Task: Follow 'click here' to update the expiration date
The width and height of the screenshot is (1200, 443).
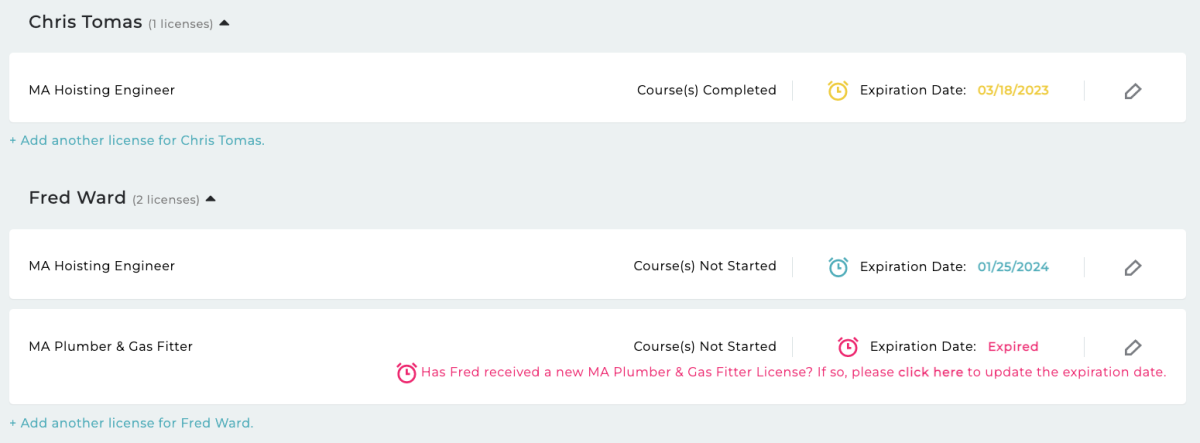Action: (x=930, y=372)
